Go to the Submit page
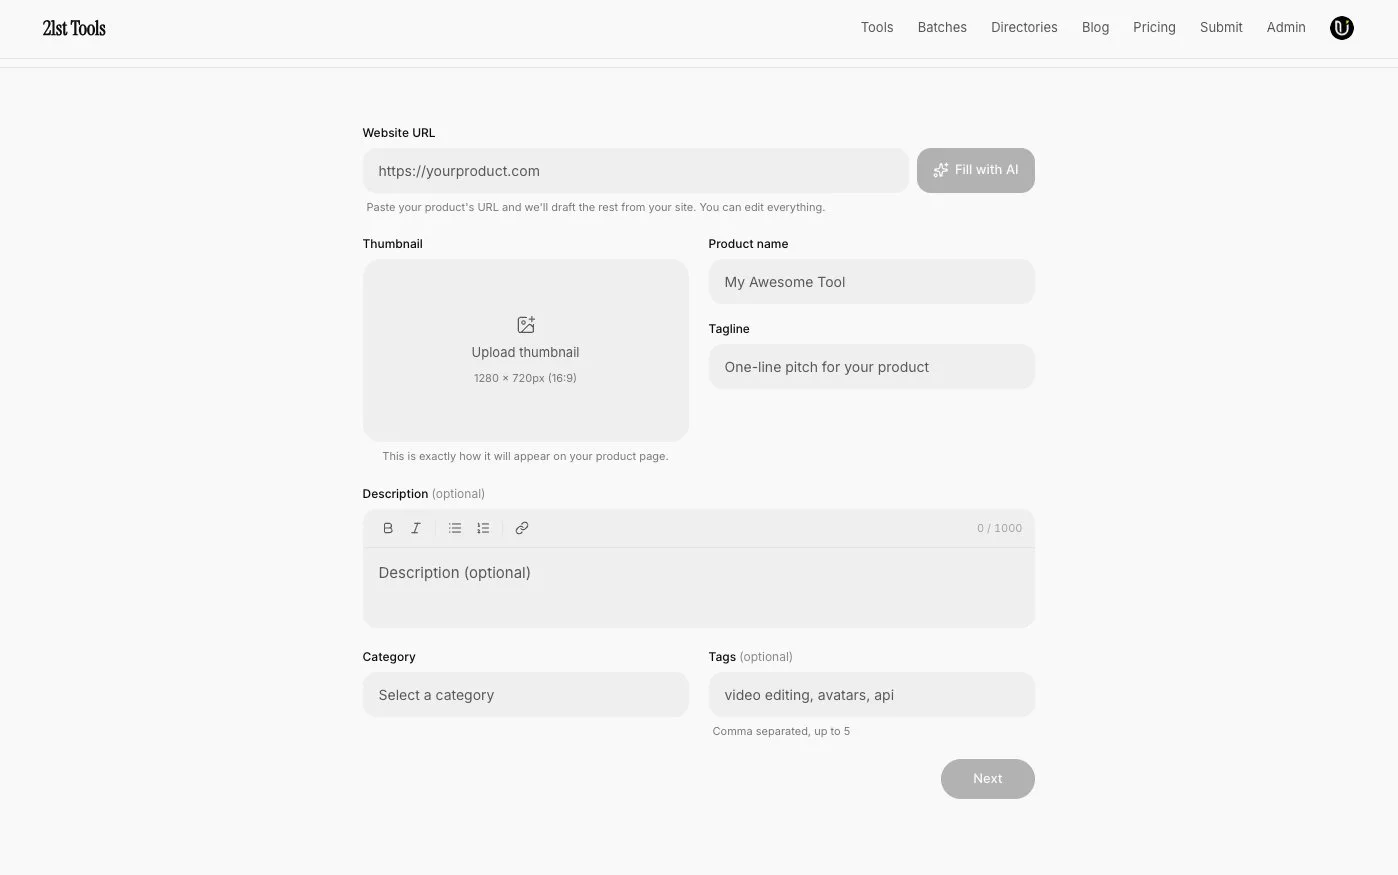This screenshot has width=1398, height=875. (x=1221, y=28)
